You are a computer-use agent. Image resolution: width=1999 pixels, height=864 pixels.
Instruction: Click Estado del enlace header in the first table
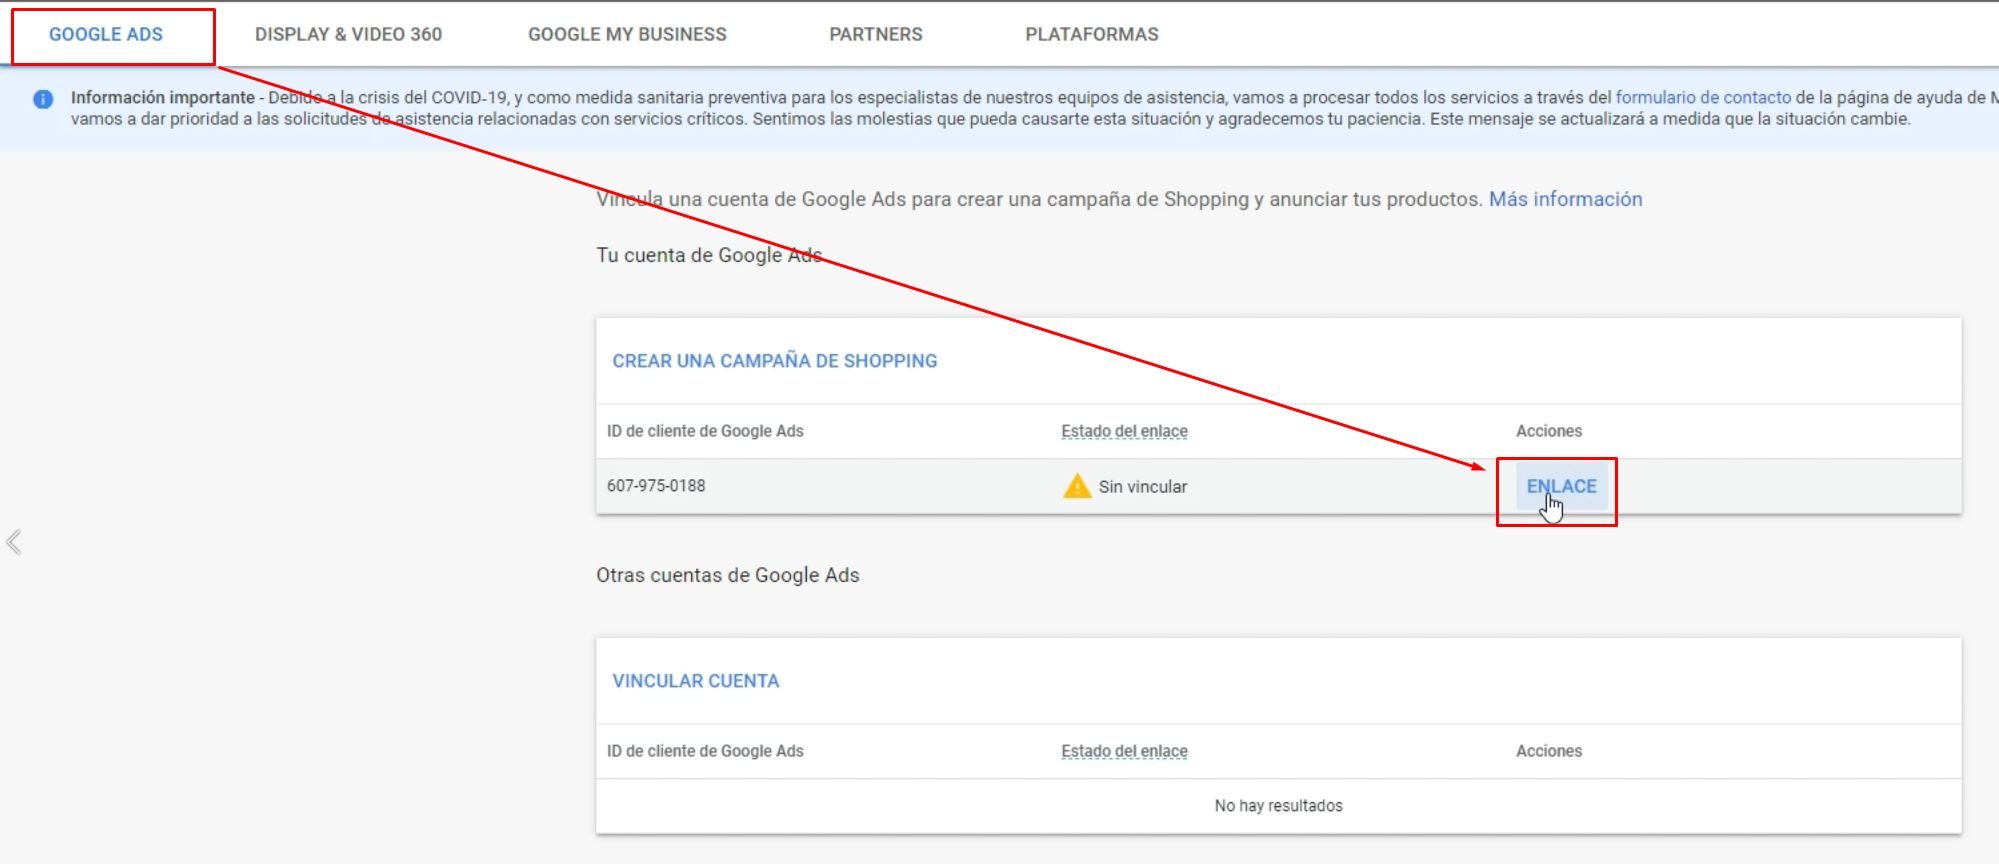(x=1124, y=431)
